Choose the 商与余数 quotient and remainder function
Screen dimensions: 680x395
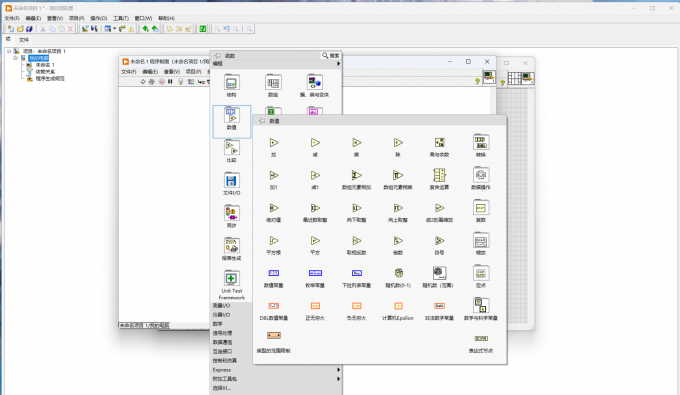click(x=439, y=143)
